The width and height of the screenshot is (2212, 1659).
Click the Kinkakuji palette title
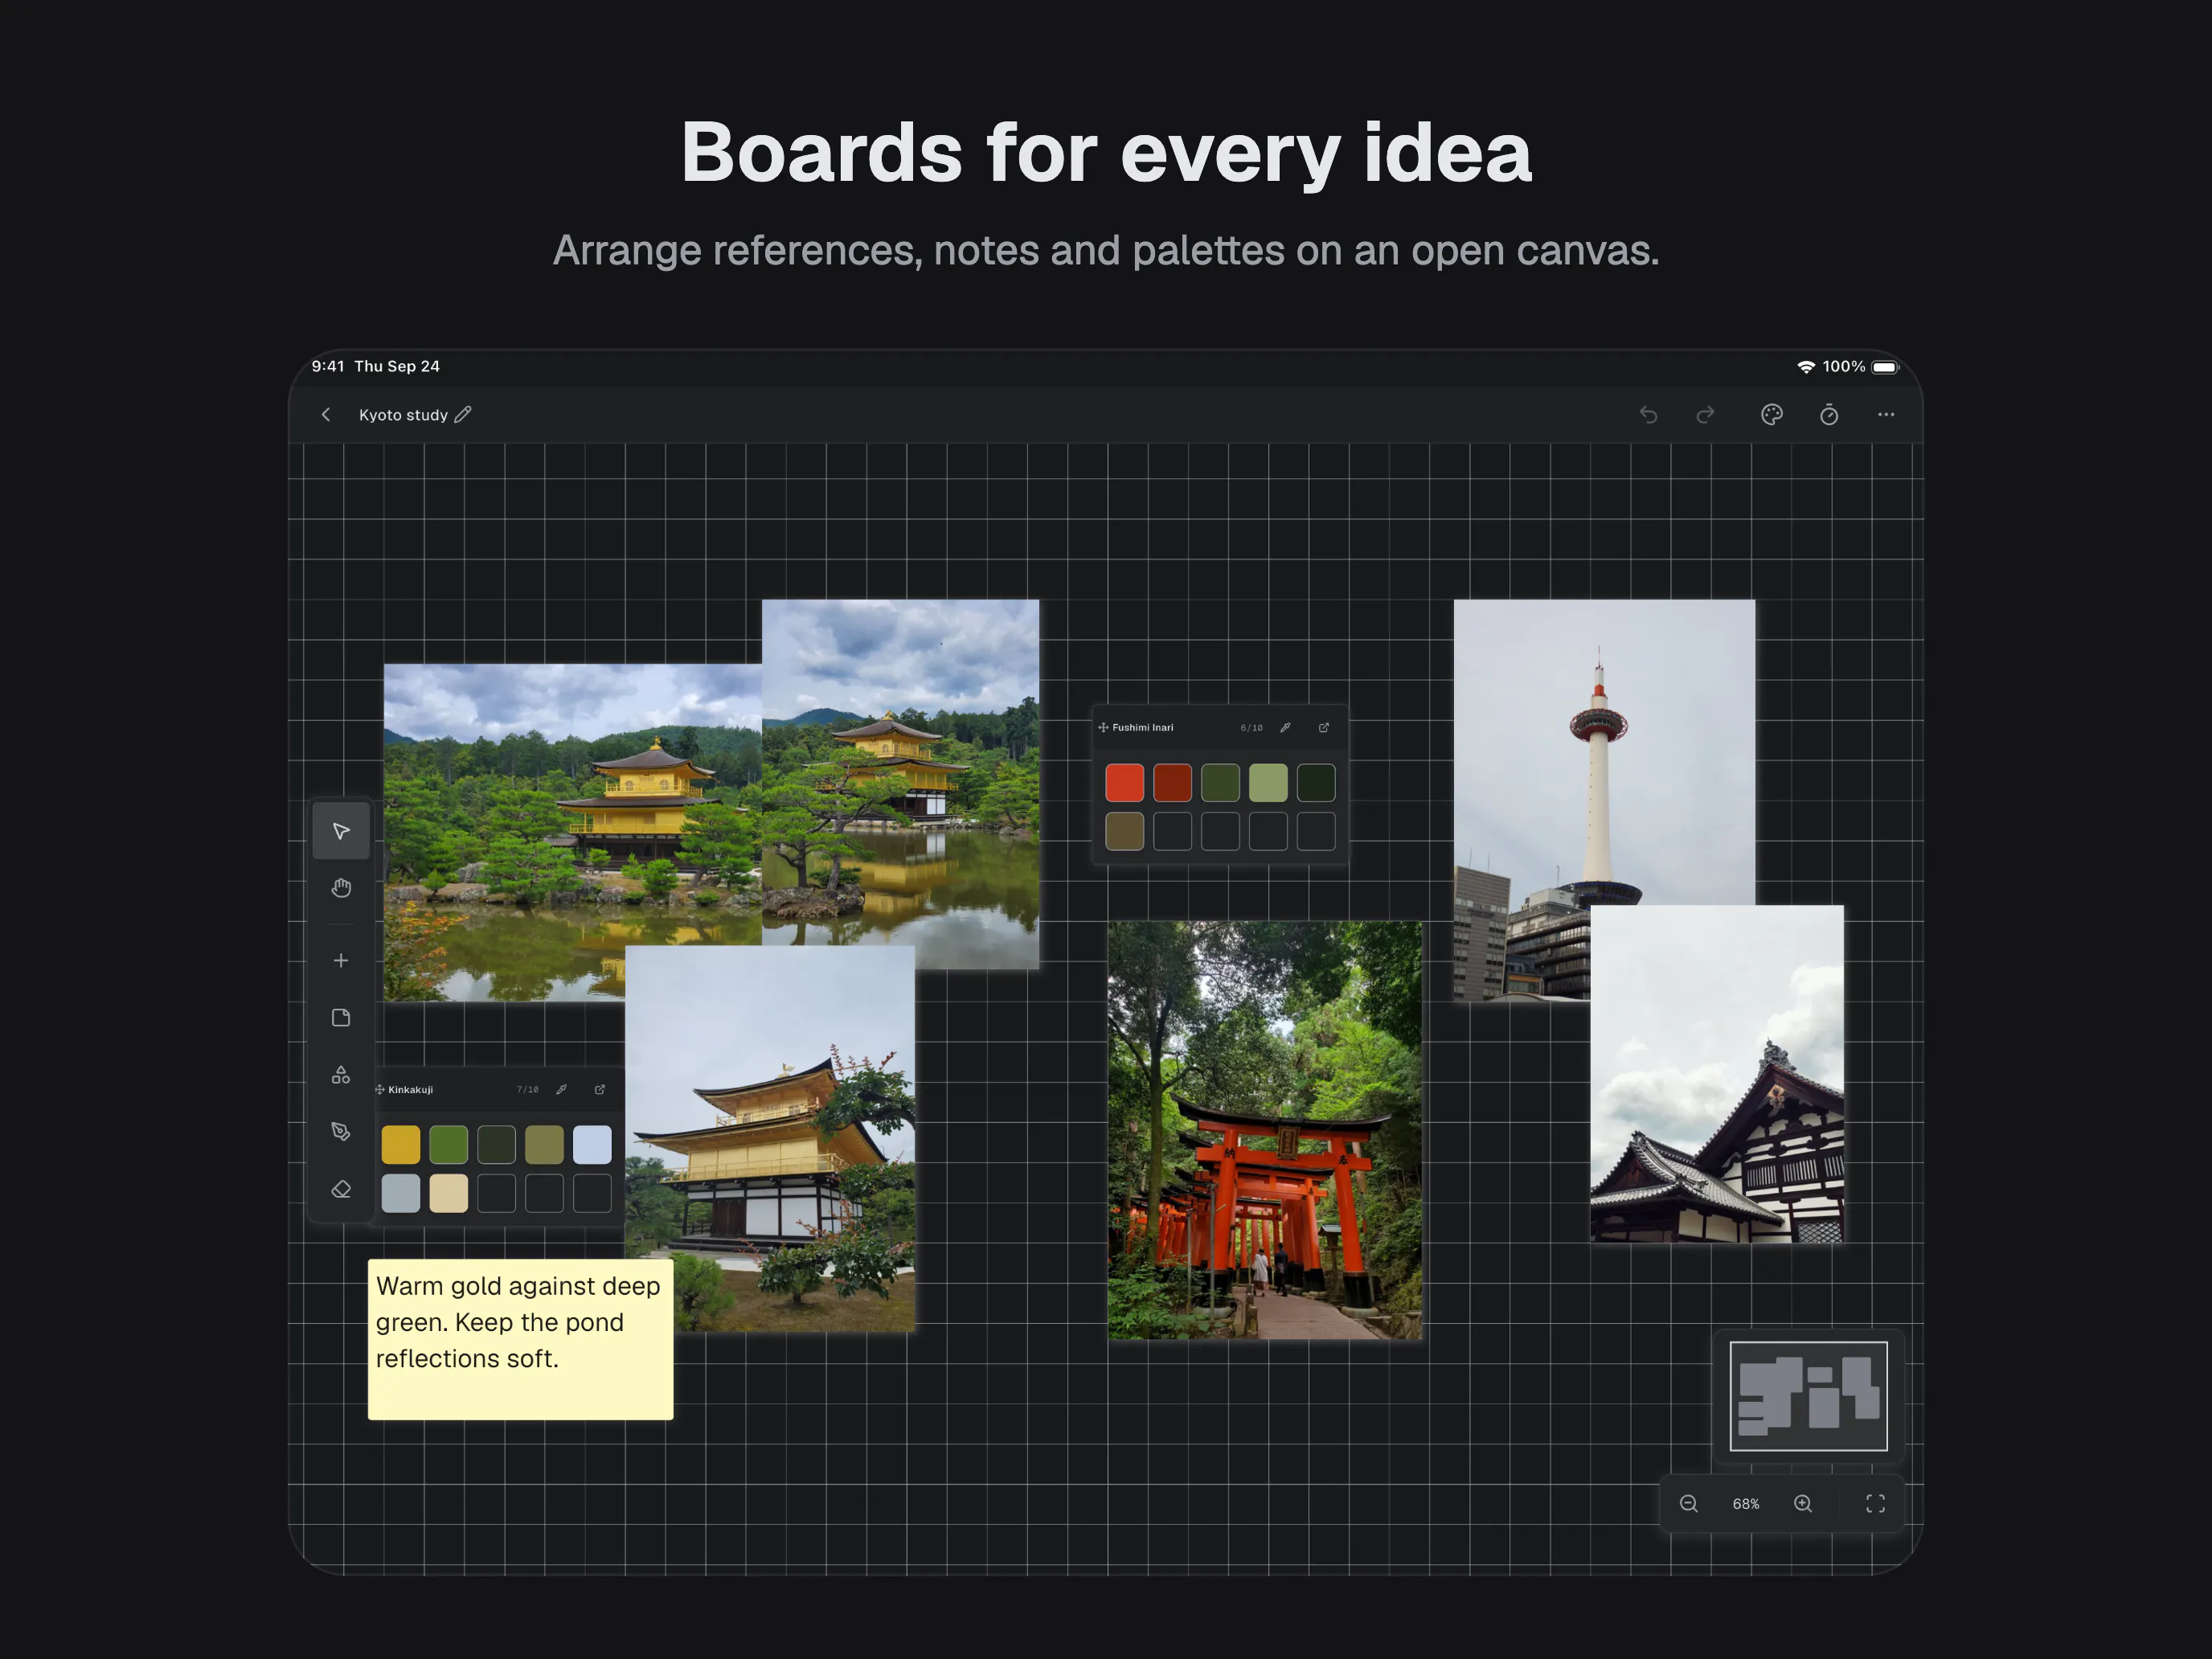tap(410, 1090)
